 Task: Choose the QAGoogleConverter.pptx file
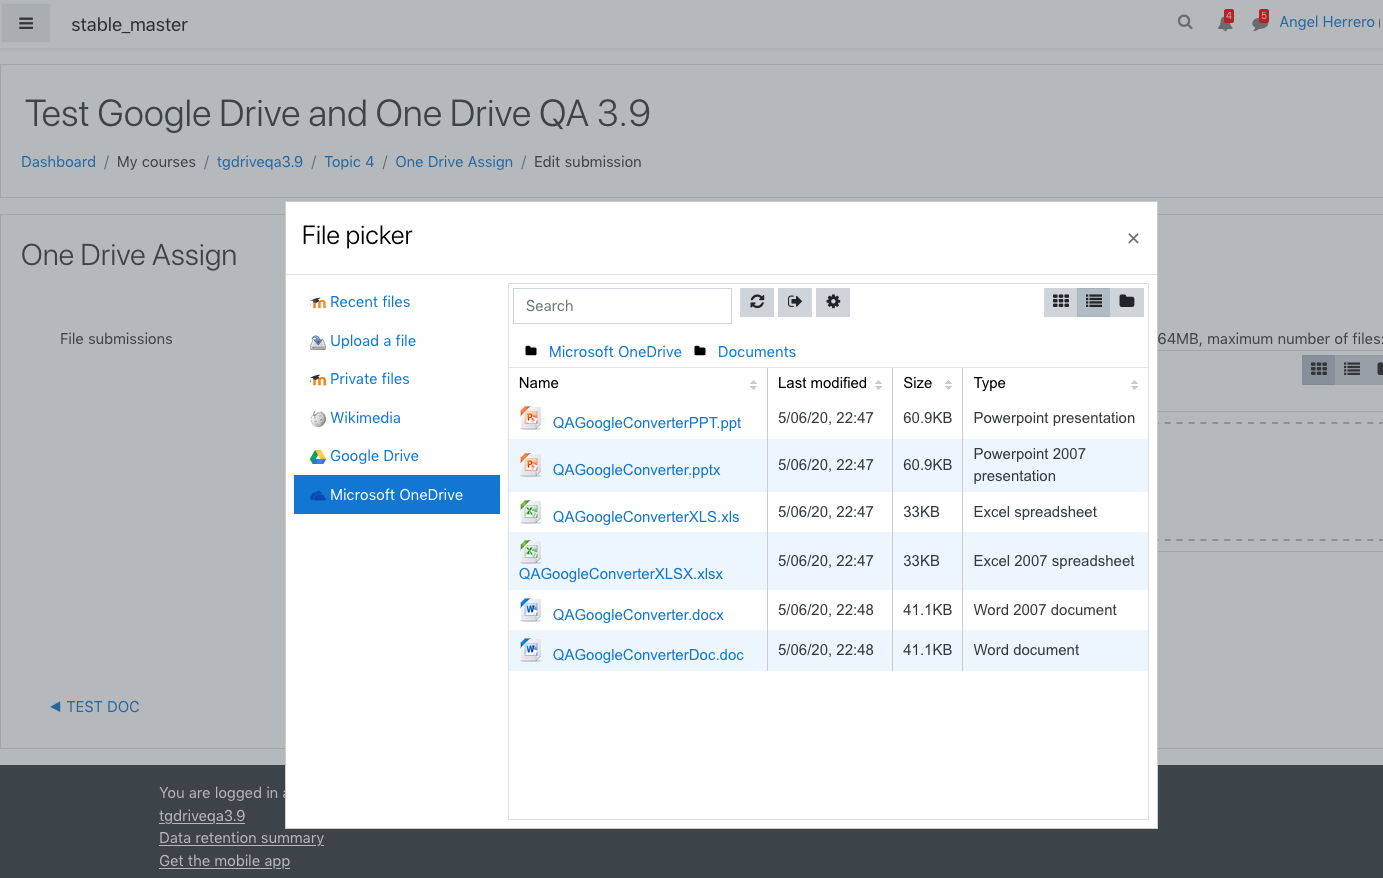tap(637, 470)
